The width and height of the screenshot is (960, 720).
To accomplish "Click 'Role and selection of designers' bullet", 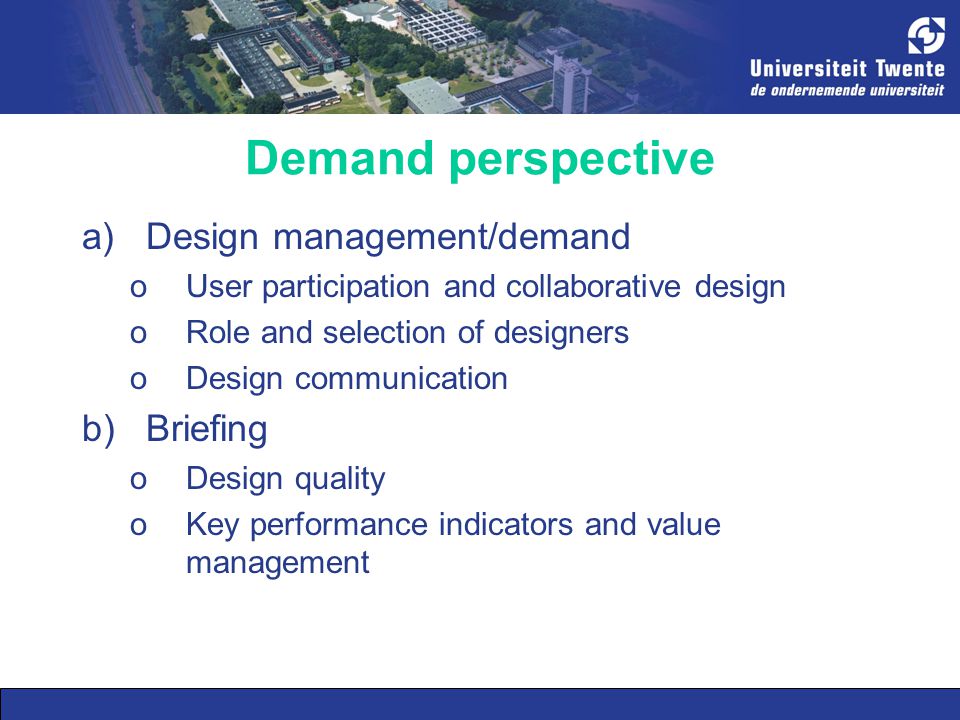I will pos(407,332).
